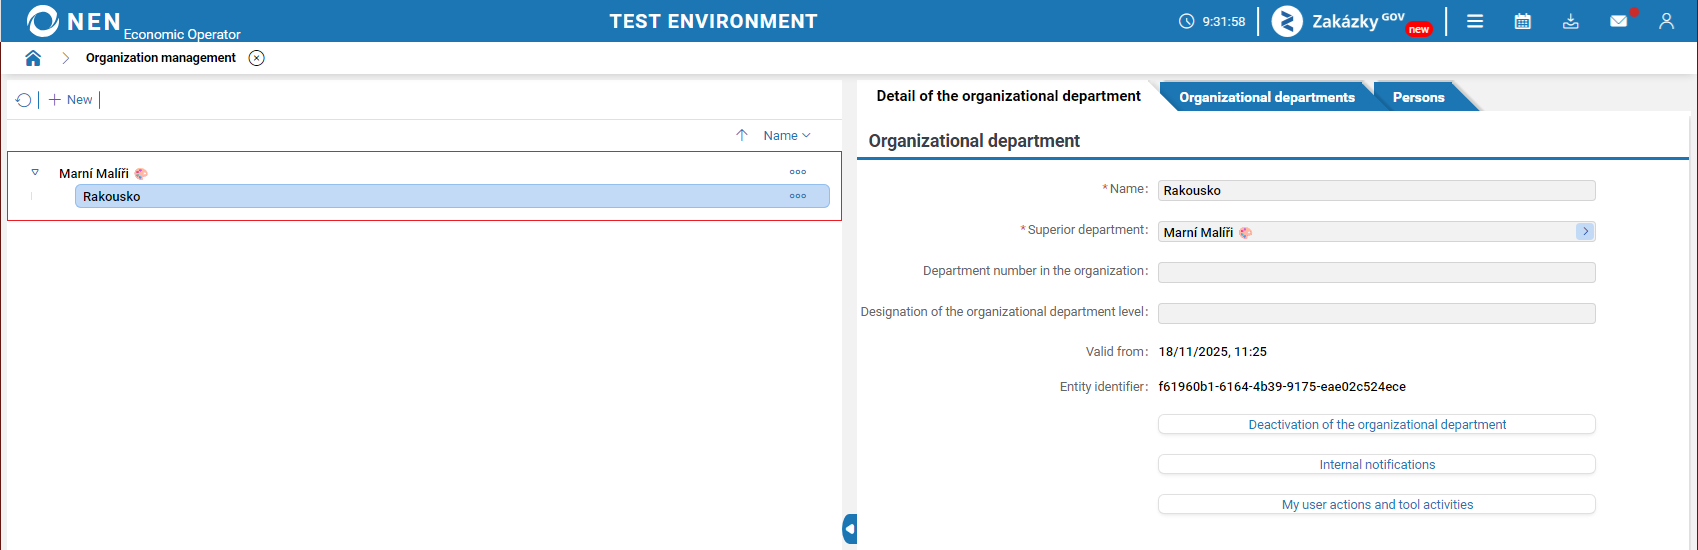
Task: Toggle ascending sort arrow
Action: [x=742, y=135]
